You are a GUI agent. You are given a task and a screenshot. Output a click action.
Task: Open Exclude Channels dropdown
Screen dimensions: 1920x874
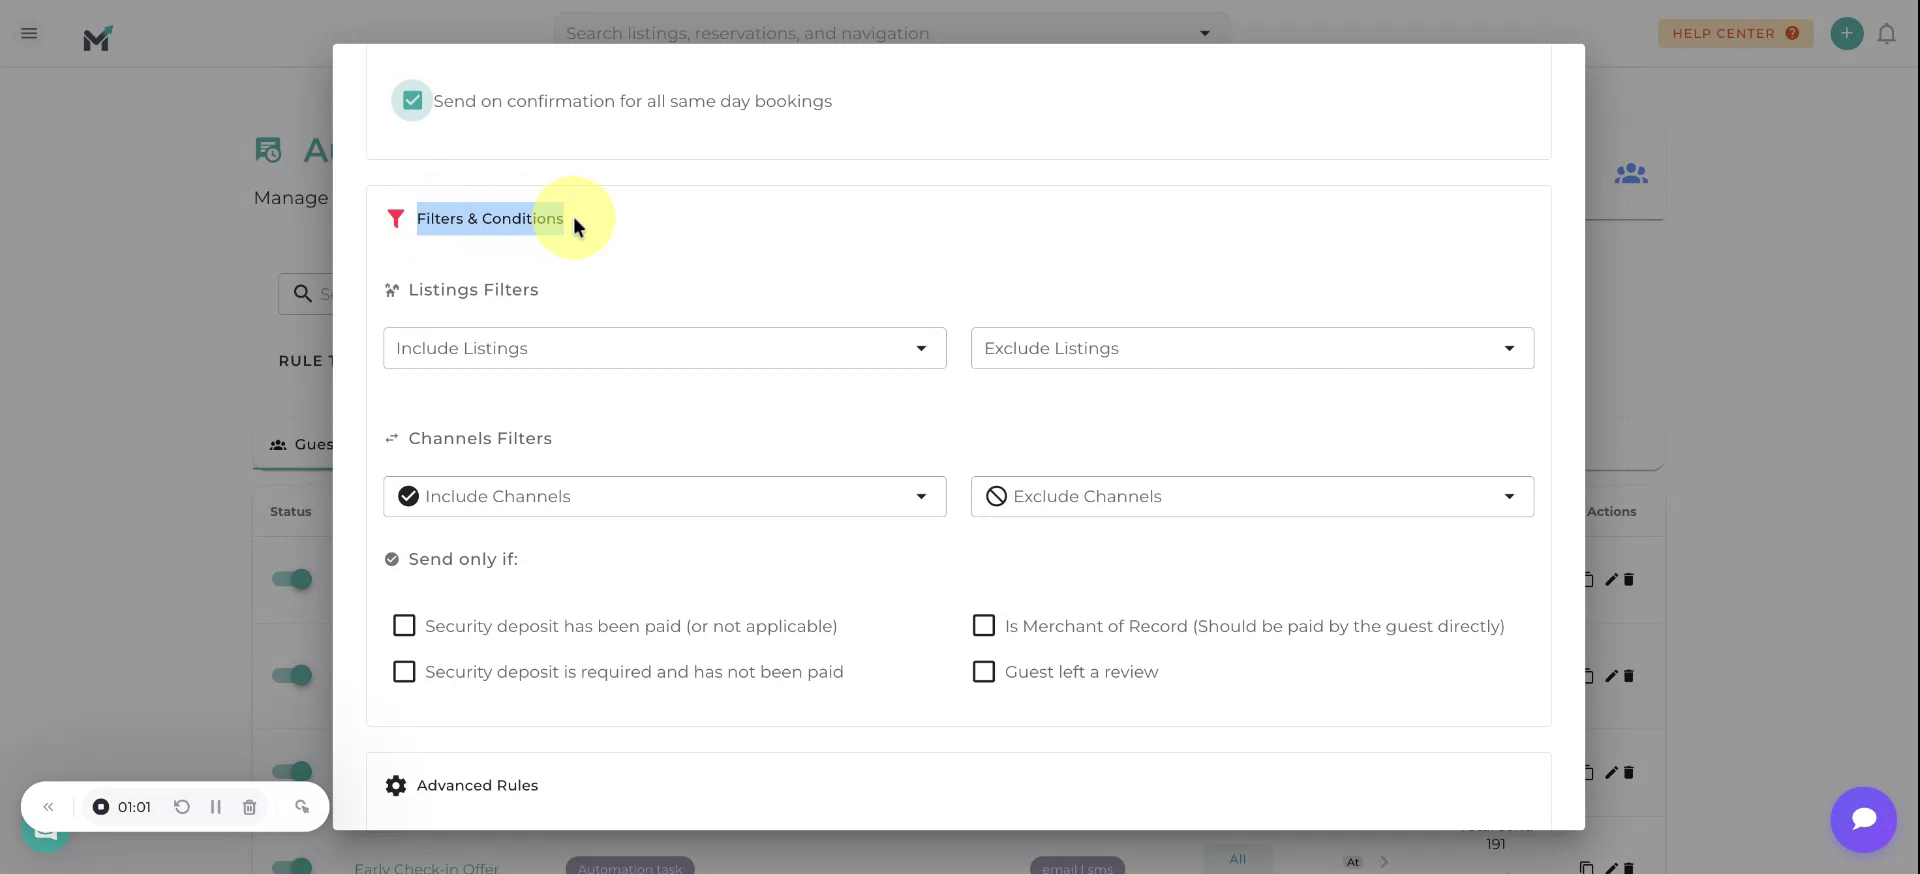click(1252, 496)
